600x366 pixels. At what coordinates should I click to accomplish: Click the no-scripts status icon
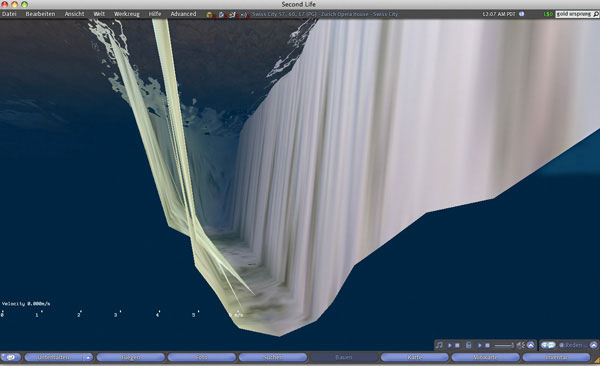[222, 15]
